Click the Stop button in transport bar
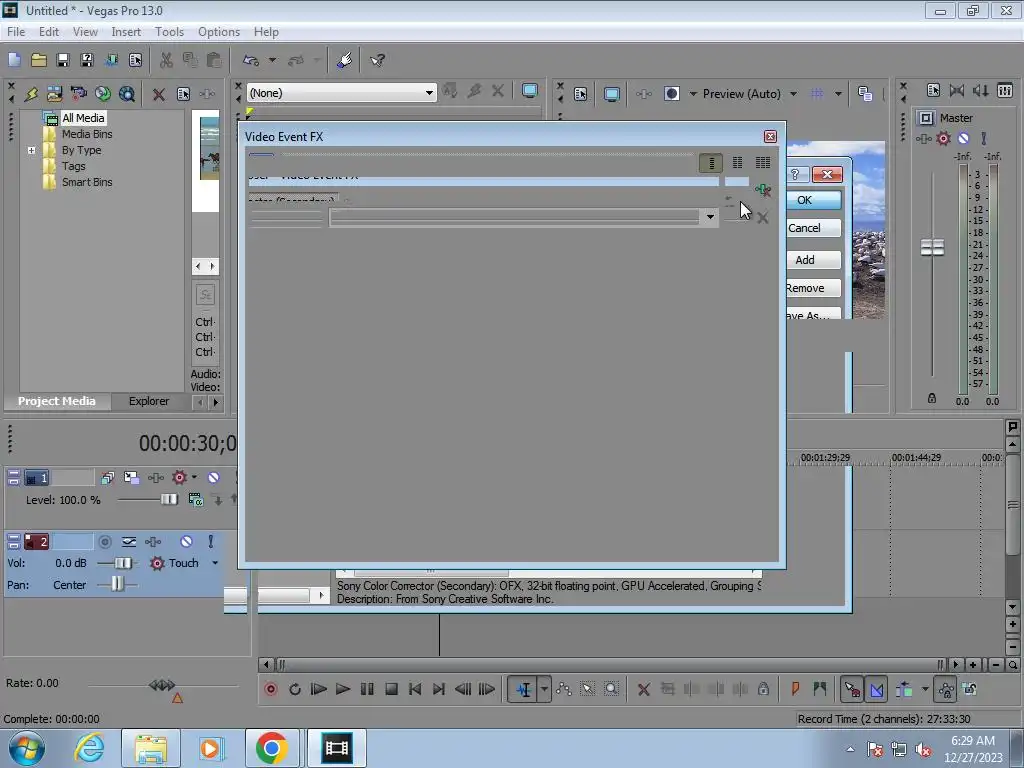This screenshot has width=1024, height=768. point(391,689)
